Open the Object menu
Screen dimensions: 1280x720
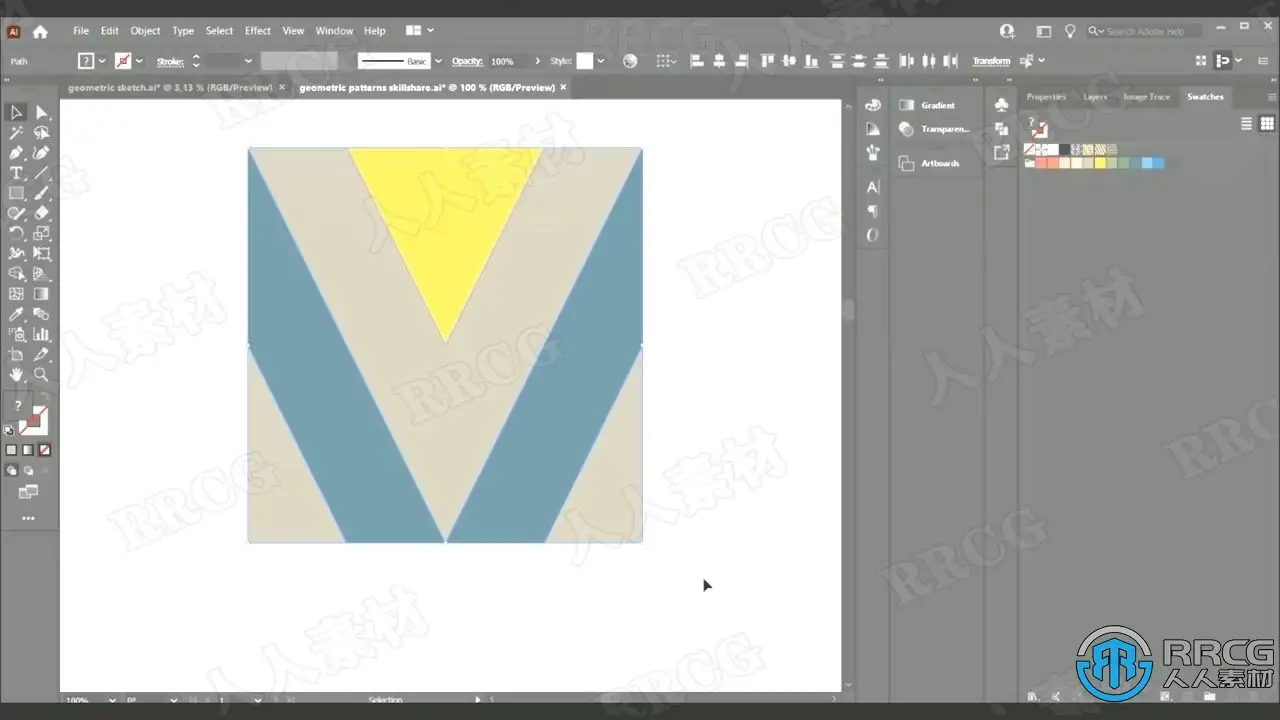[x=145, y=31]
